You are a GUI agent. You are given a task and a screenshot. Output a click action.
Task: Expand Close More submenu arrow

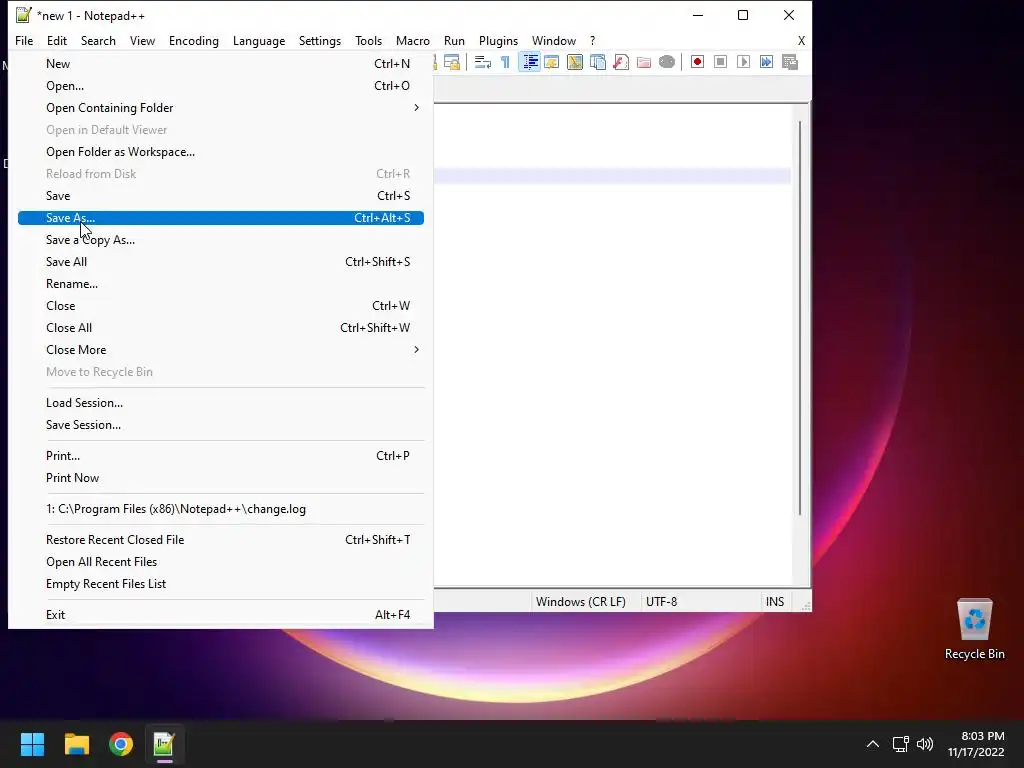[416, 349]
